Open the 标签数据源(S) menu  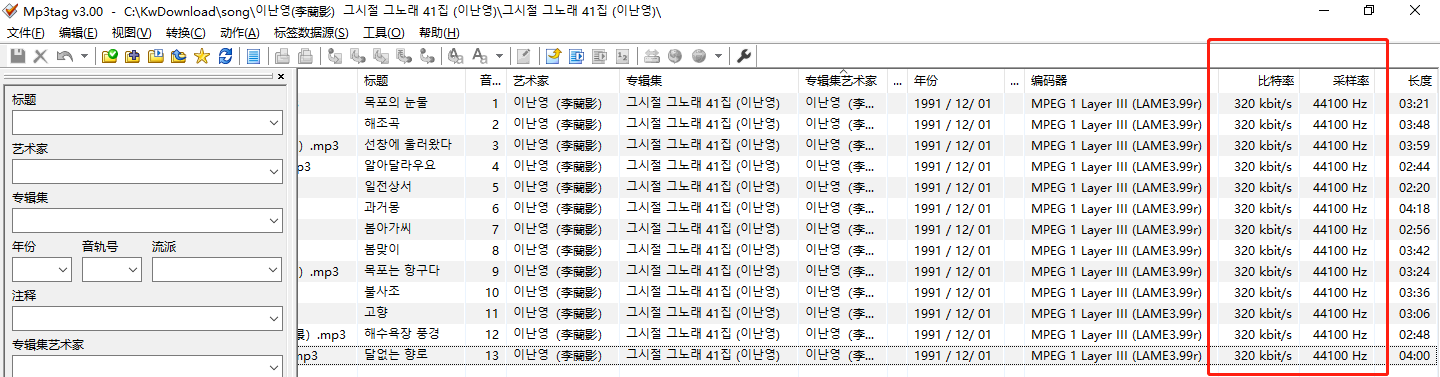pyautogui.click(x=311, y=33)
